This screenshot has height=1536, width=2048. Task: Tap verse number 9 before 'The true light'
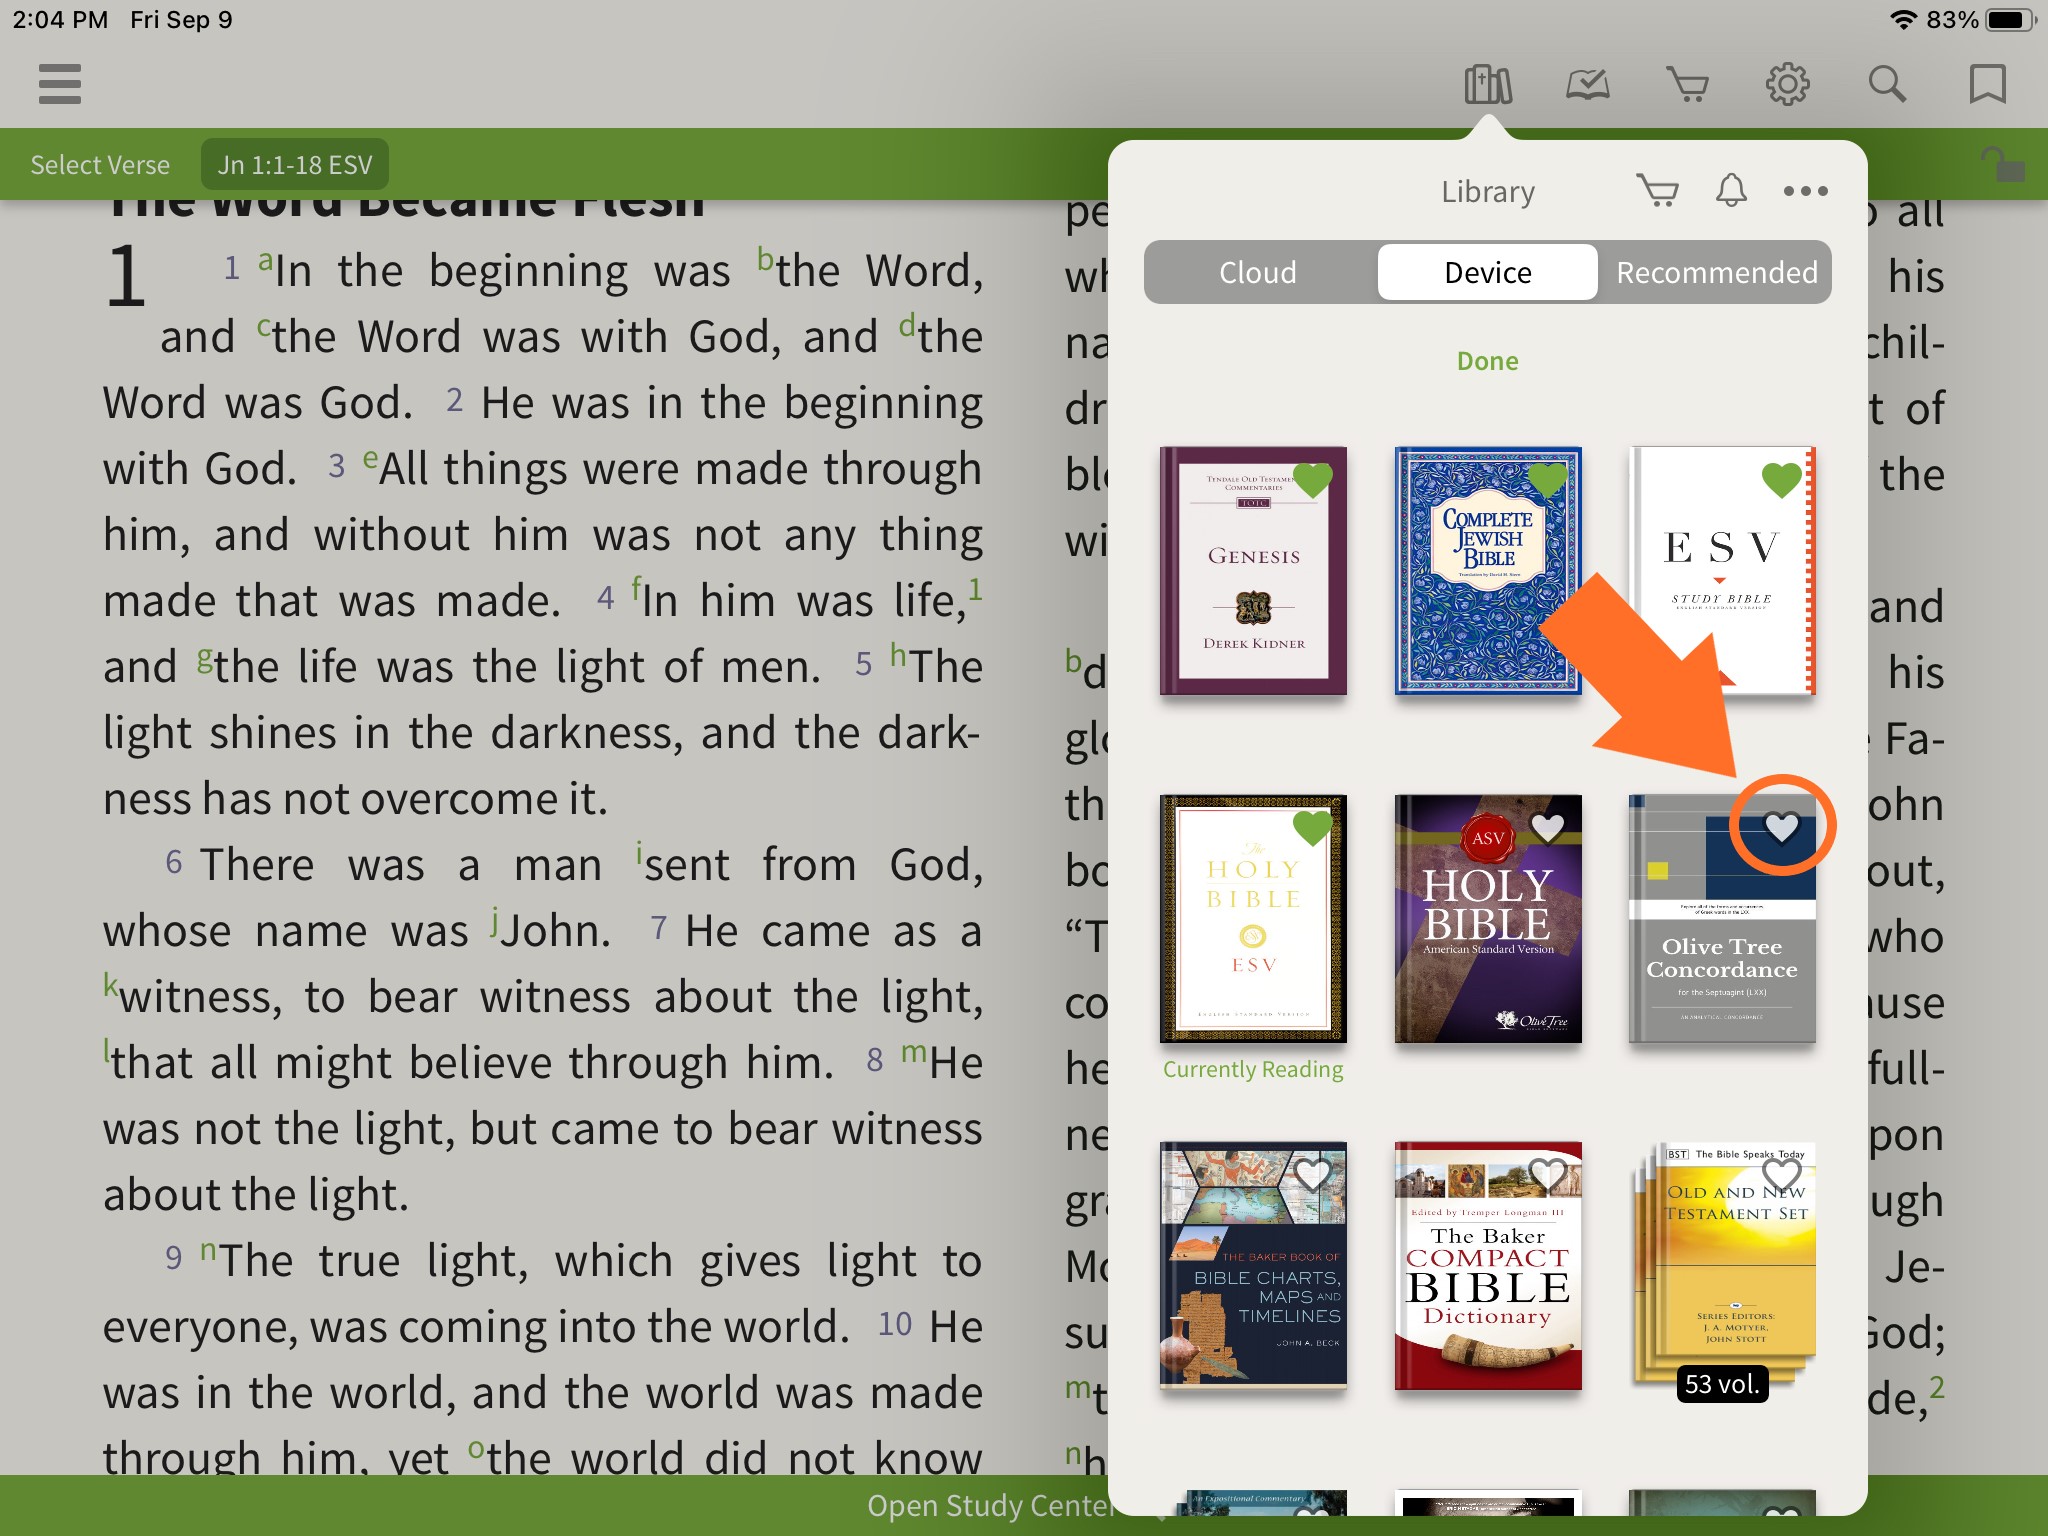point(174,1258)
